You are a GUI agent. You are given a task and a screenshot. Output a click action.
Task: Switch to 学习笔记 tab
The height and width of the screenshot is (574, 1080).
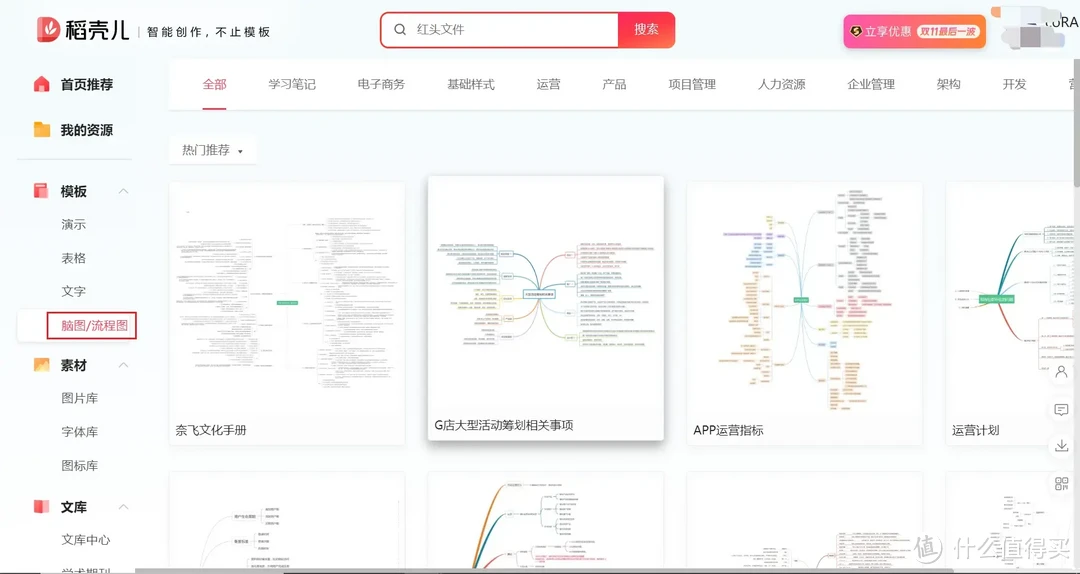[292, 85]
